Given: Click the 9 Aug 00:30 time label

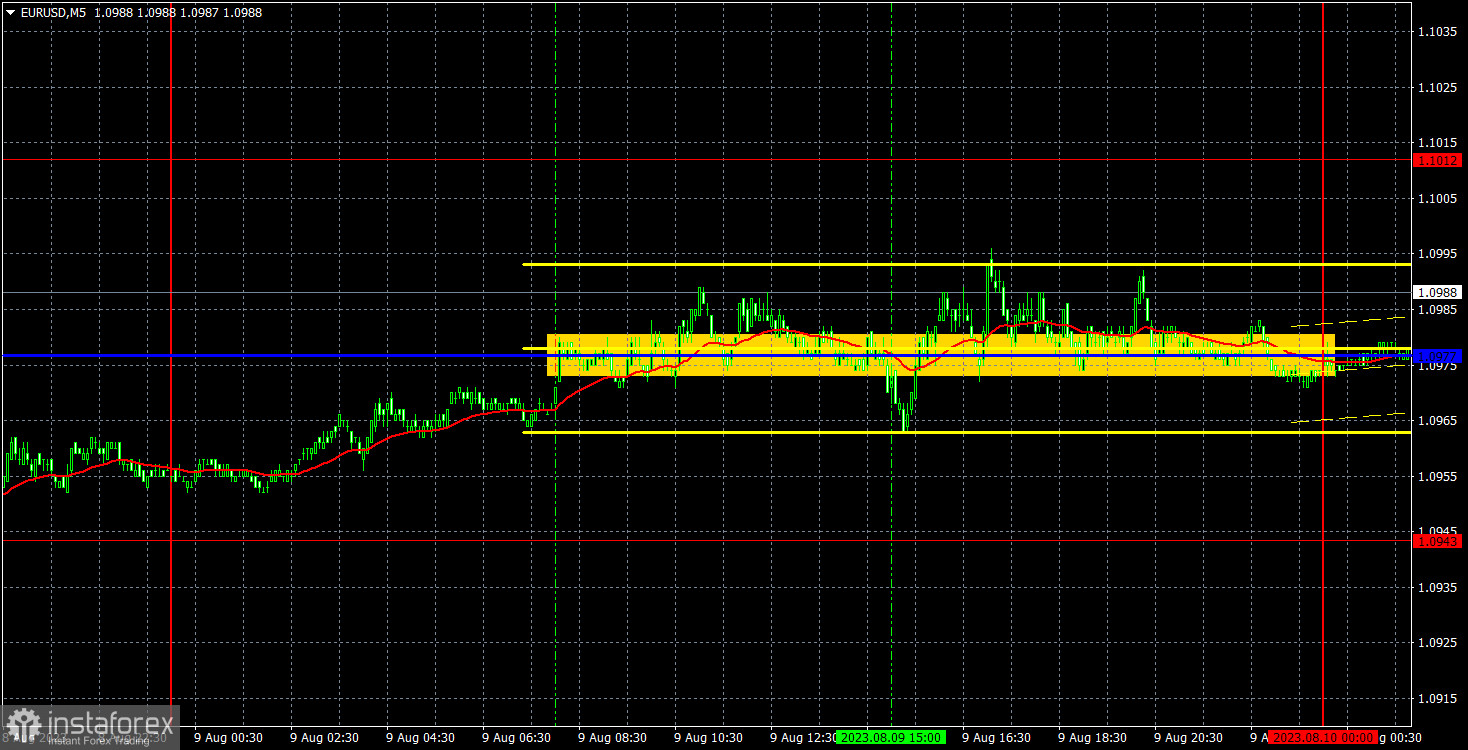Looking at the screenshot, I should (x=228, y=738).
